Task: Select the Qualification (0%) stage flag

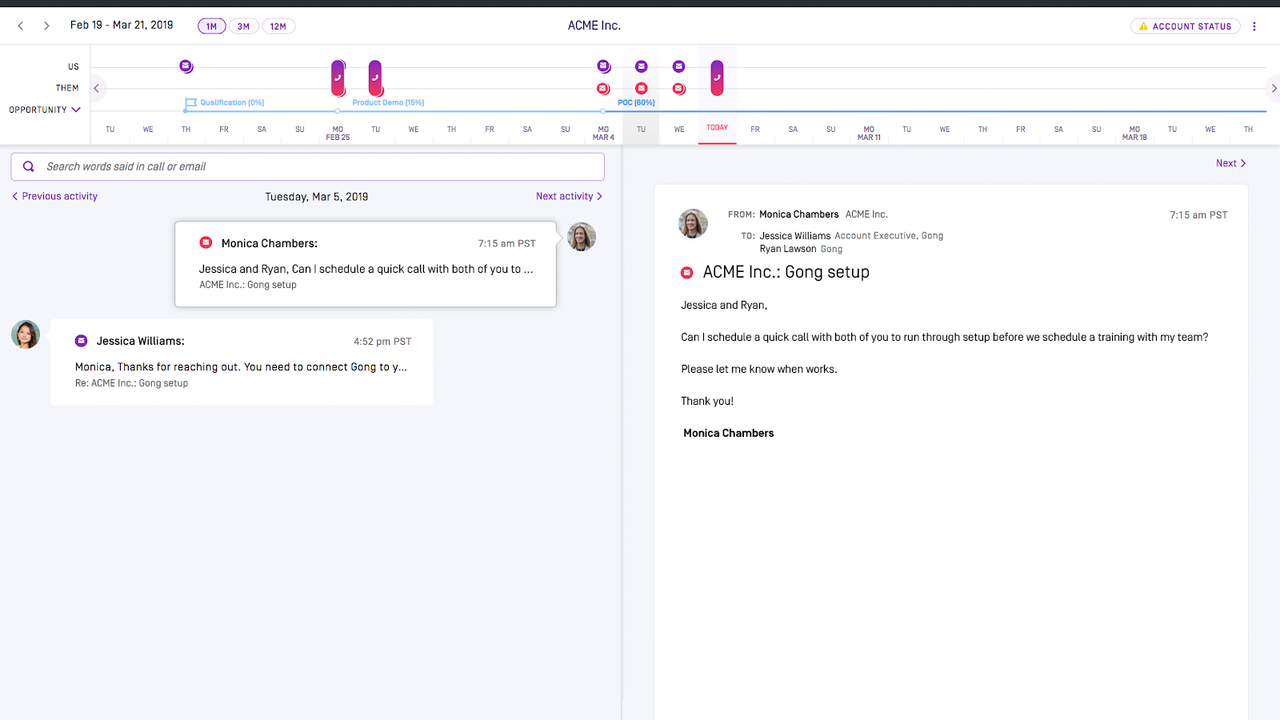Action: point(191,103)
